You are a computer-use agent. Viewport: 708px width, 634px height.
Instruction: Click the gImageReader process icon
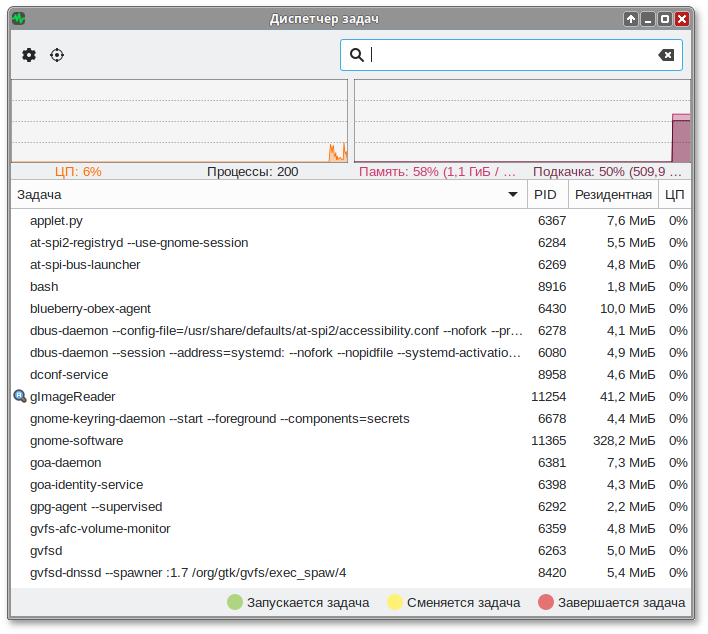point(19,396)
